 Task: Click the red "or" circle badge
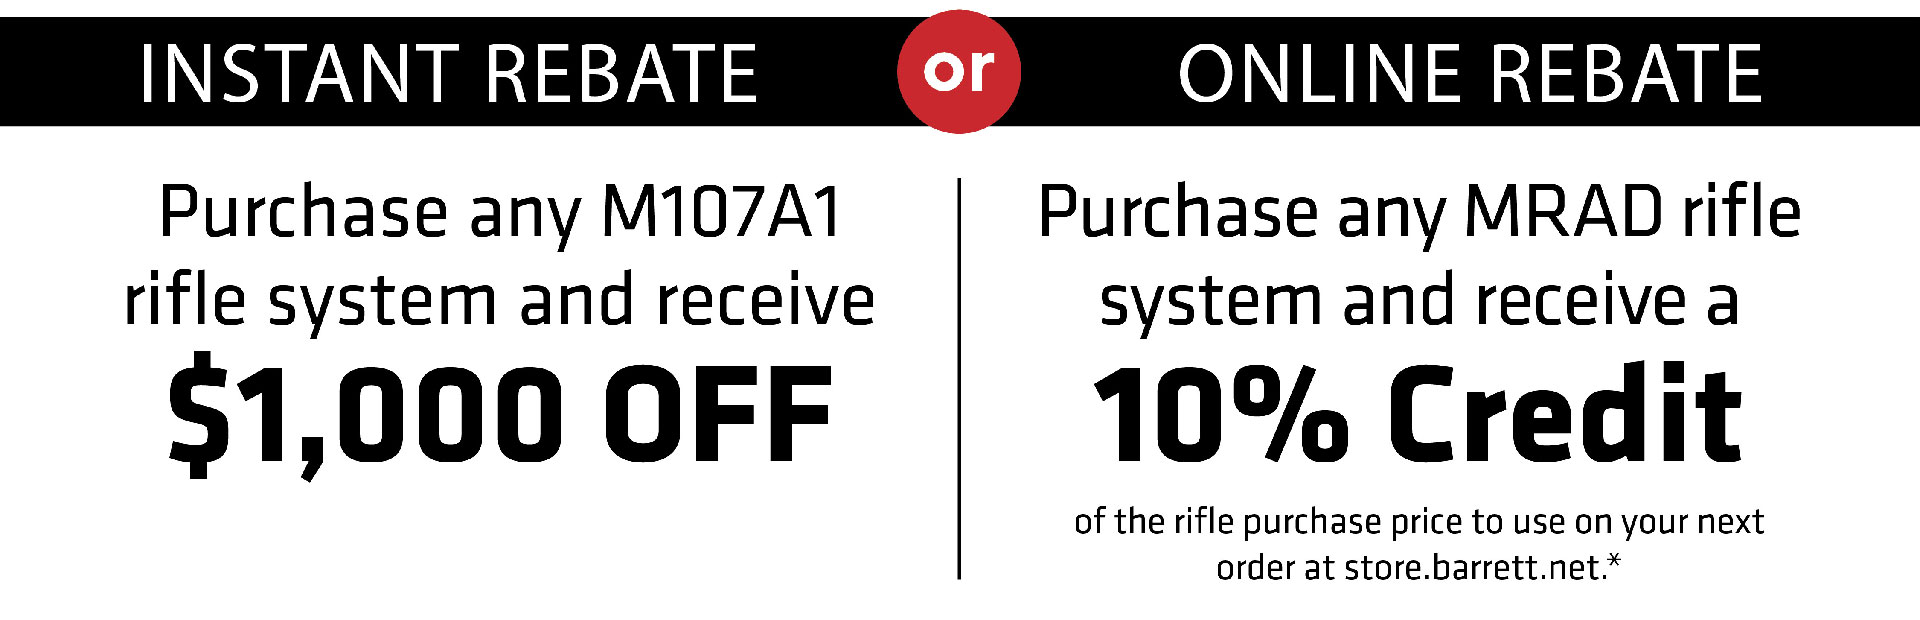(x=959, y=71)
